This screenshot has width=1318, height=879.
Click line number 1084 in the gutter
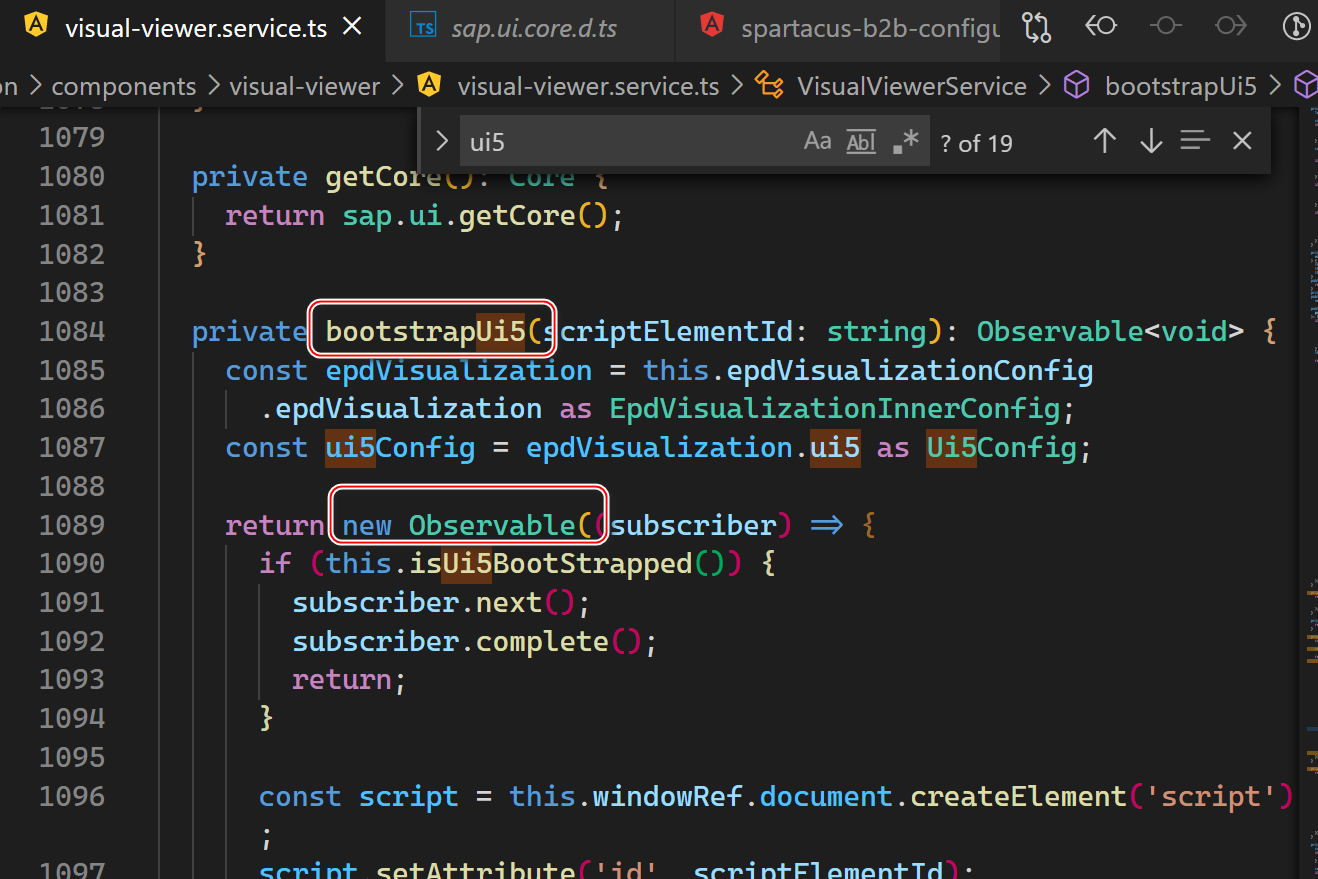click(72, 331)
